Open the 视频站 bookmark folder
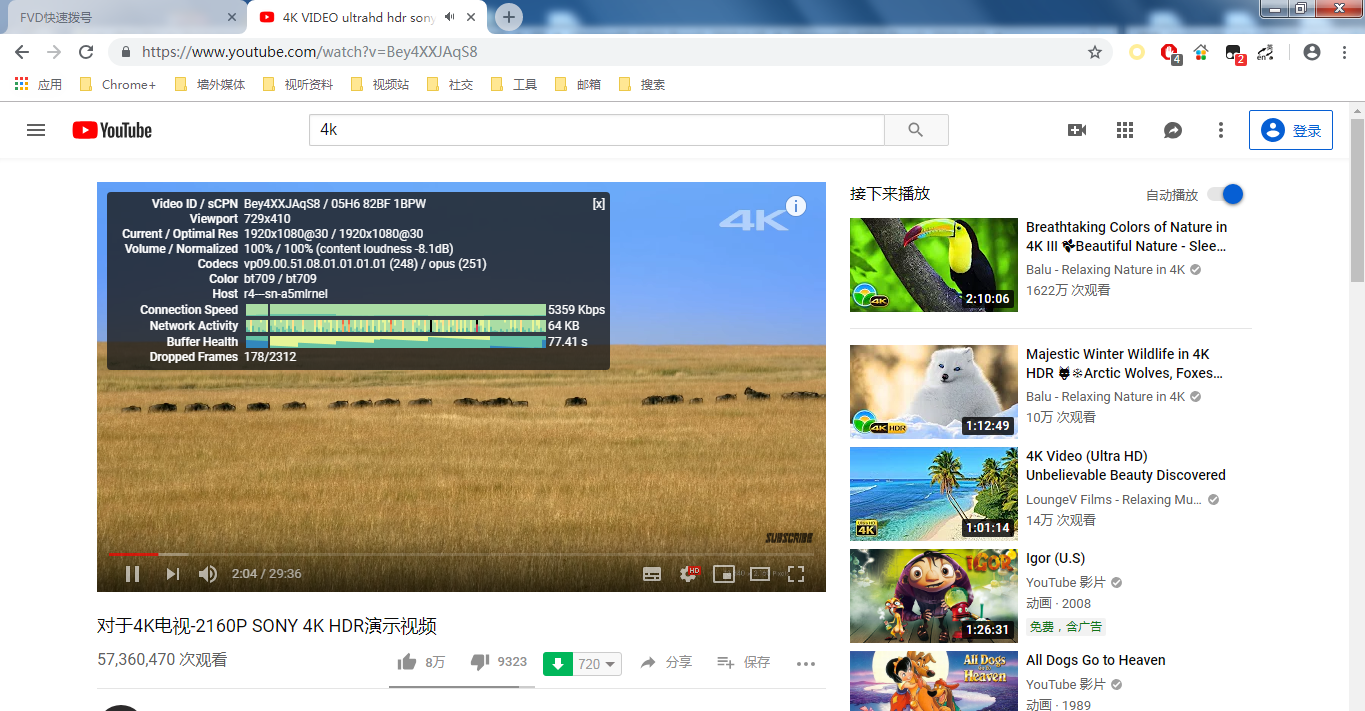This screenshot has width=1365, height=711. (x=380, y=85)
